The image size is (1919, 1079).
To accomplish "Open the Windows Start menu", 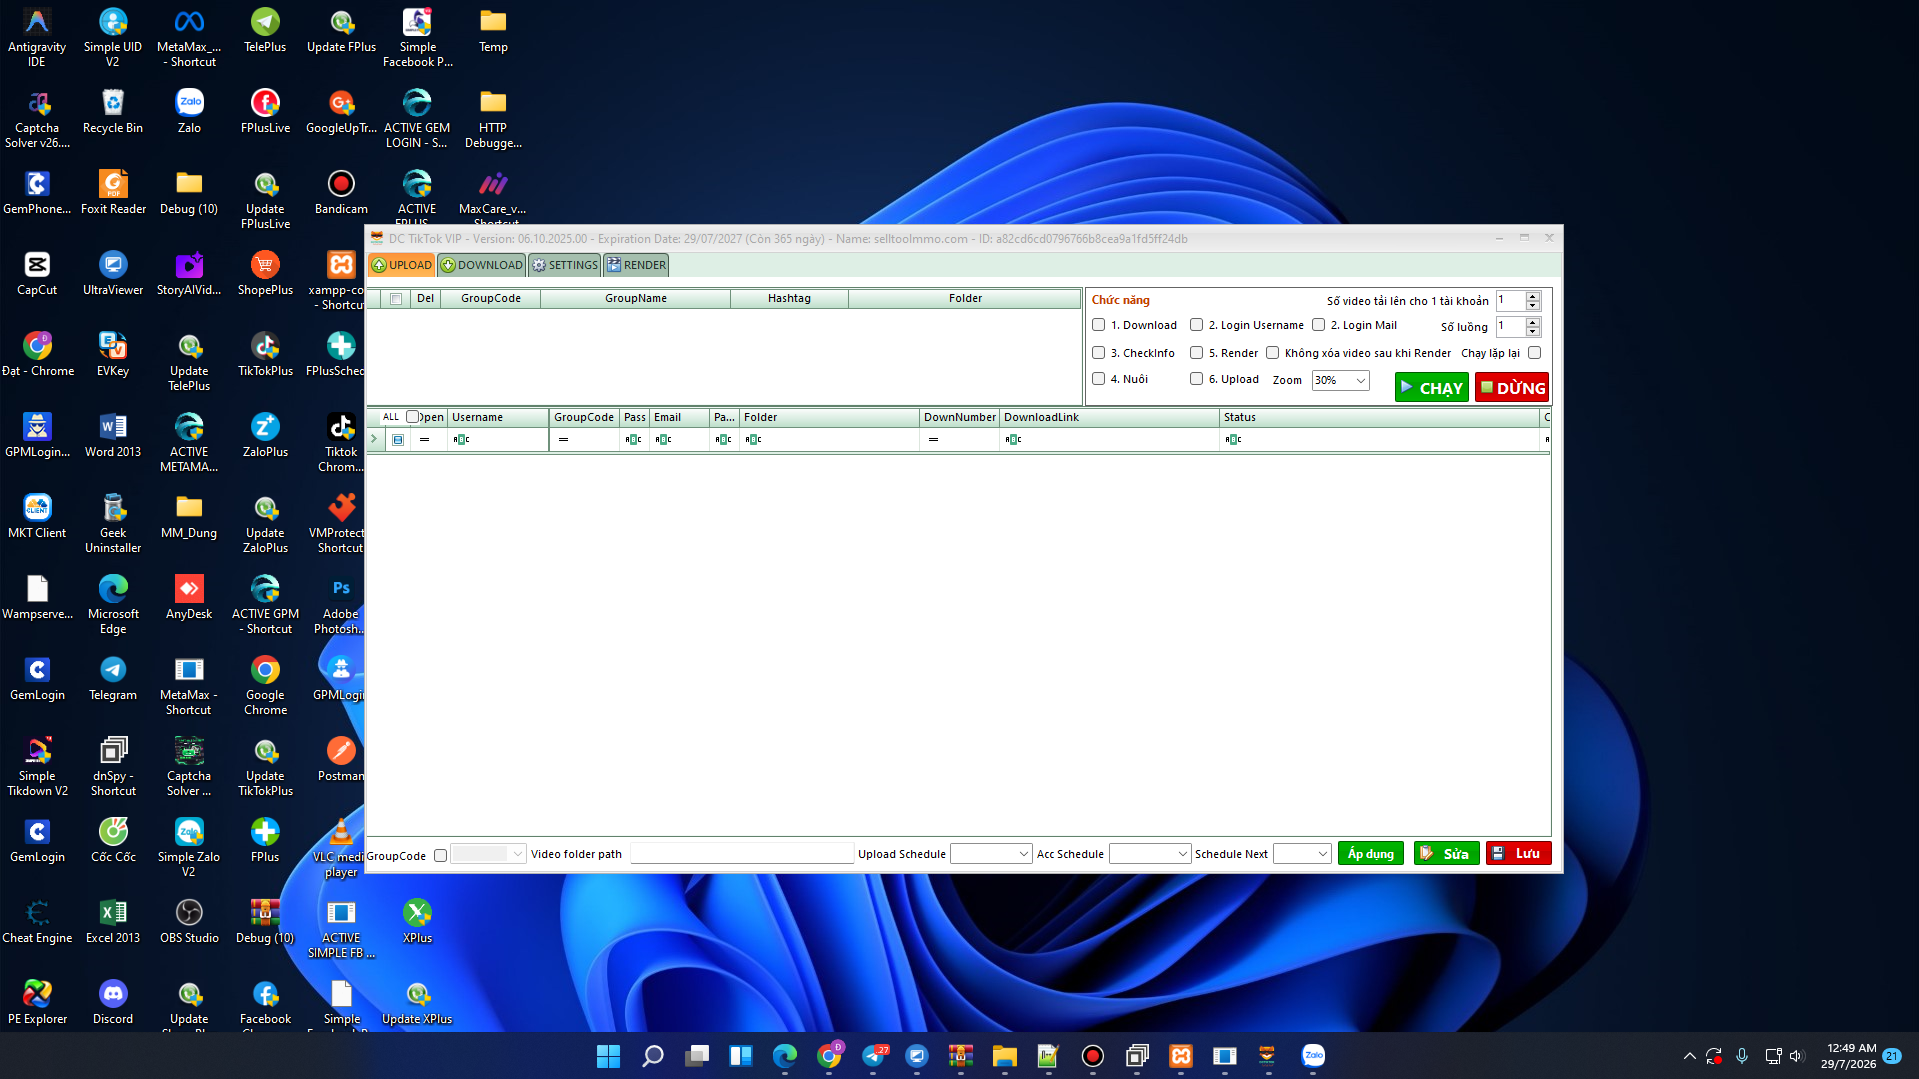I will (x=608, y=1056).
